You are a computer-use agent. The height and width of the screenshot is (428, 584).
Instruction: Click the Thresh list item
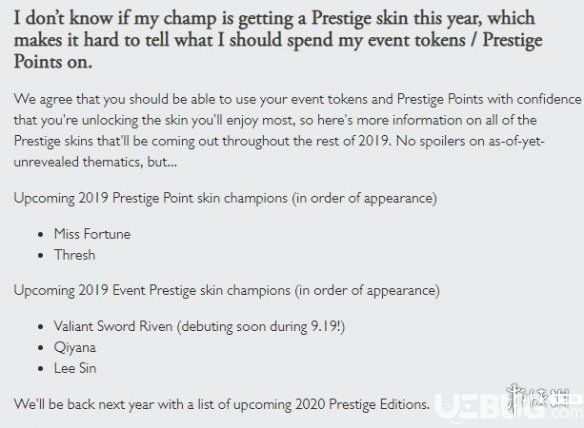click(74, 255)
